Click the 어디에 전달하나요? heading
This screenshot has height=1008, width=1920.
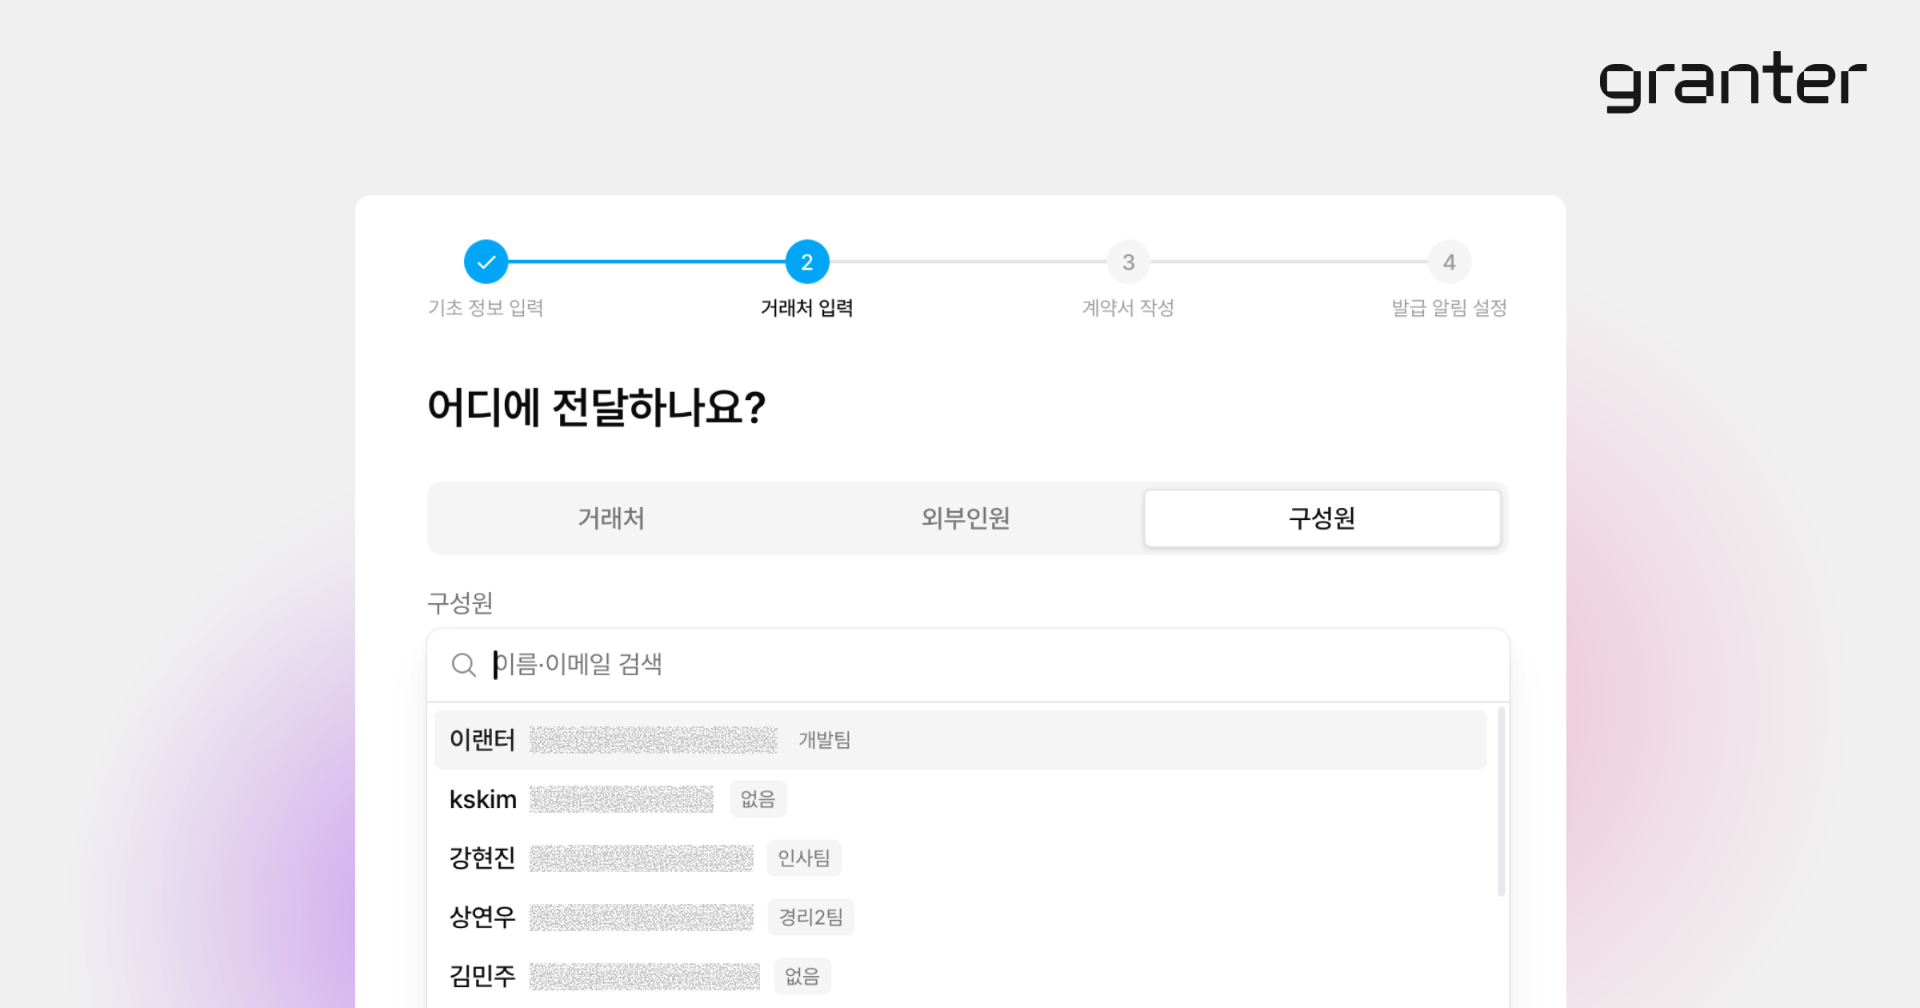pos(597,408)
